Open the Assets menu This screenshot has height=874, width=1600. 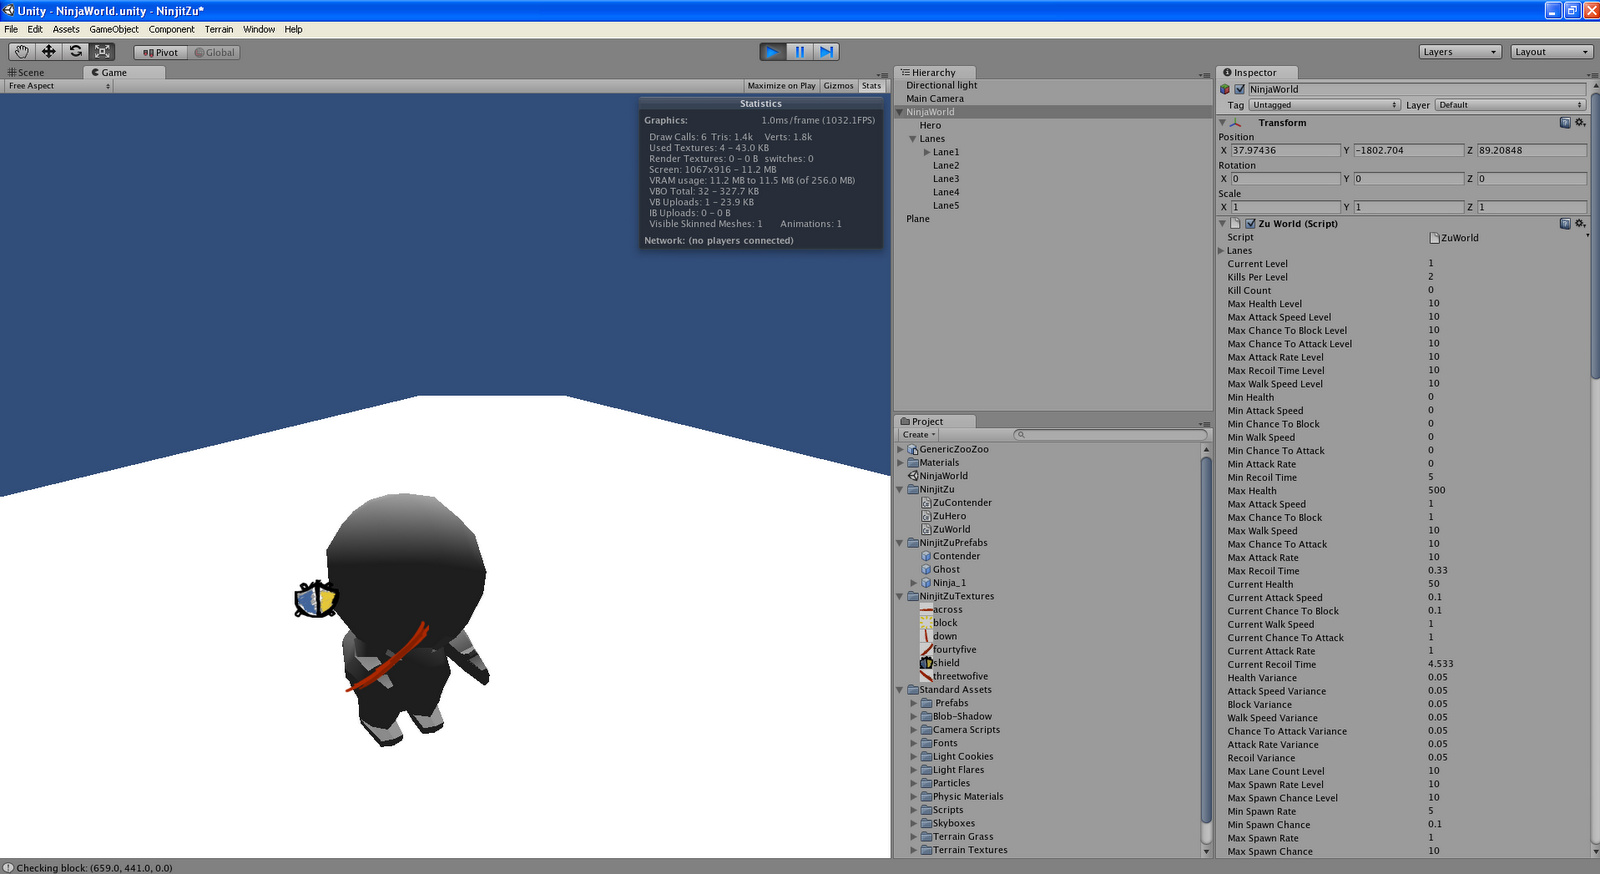click(66, 29)
